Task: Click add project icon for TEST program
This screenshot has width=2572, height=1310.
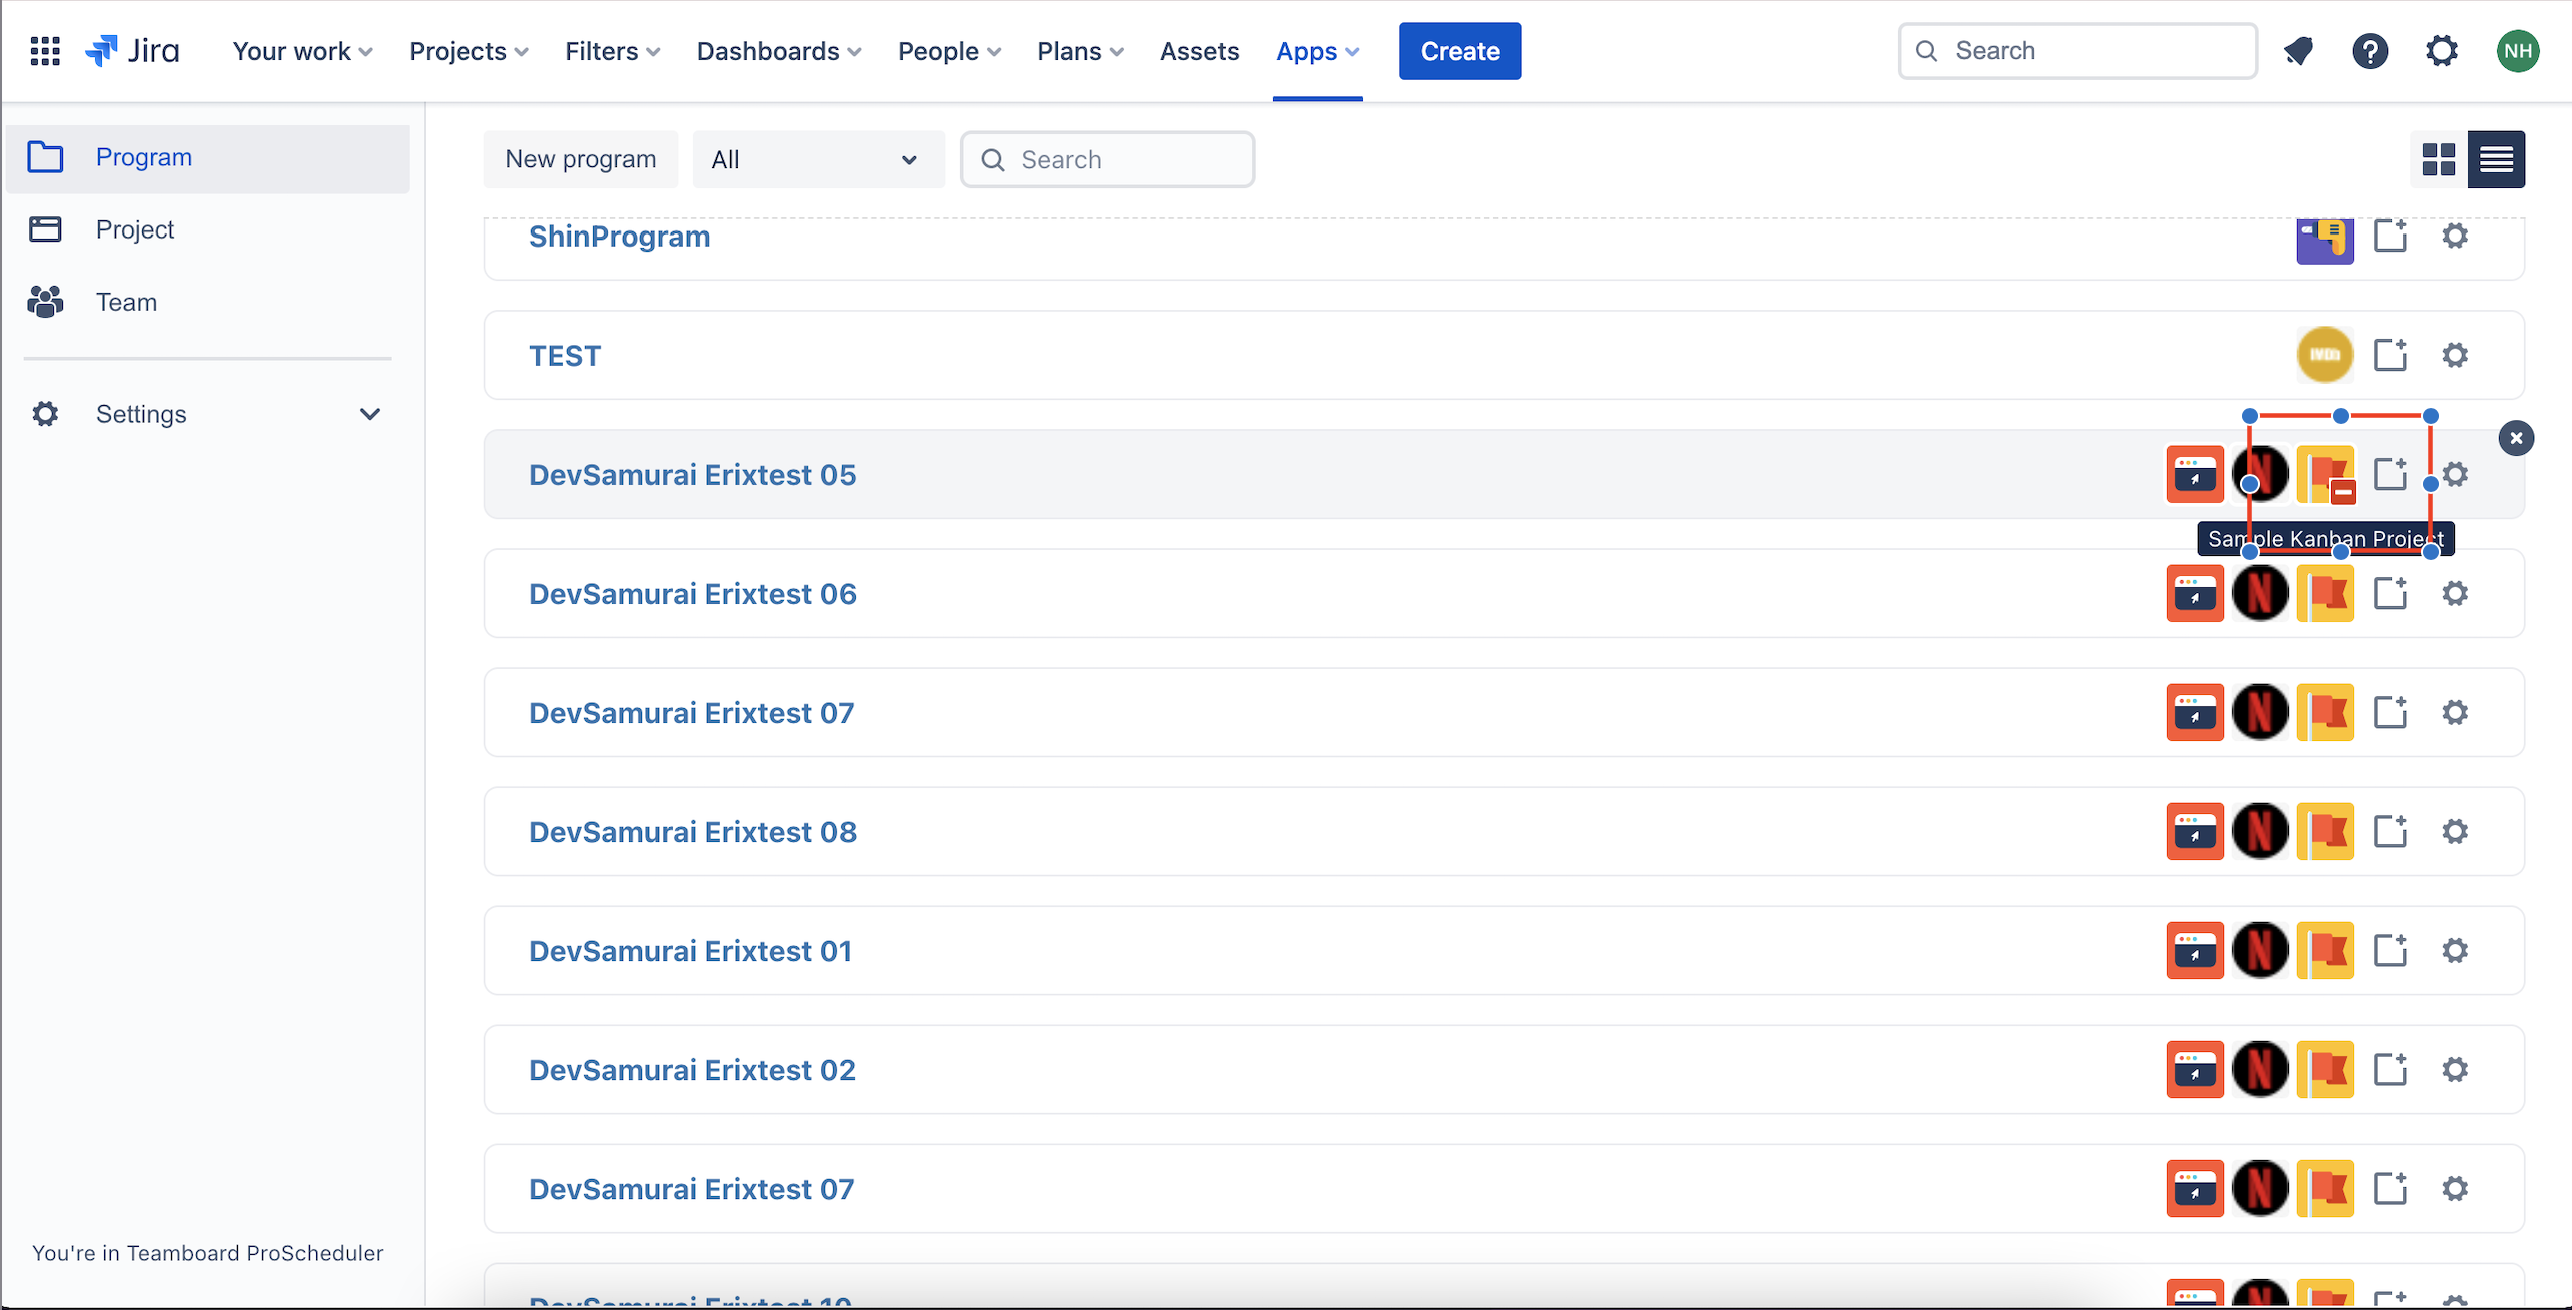Action: click(2390, 355)
